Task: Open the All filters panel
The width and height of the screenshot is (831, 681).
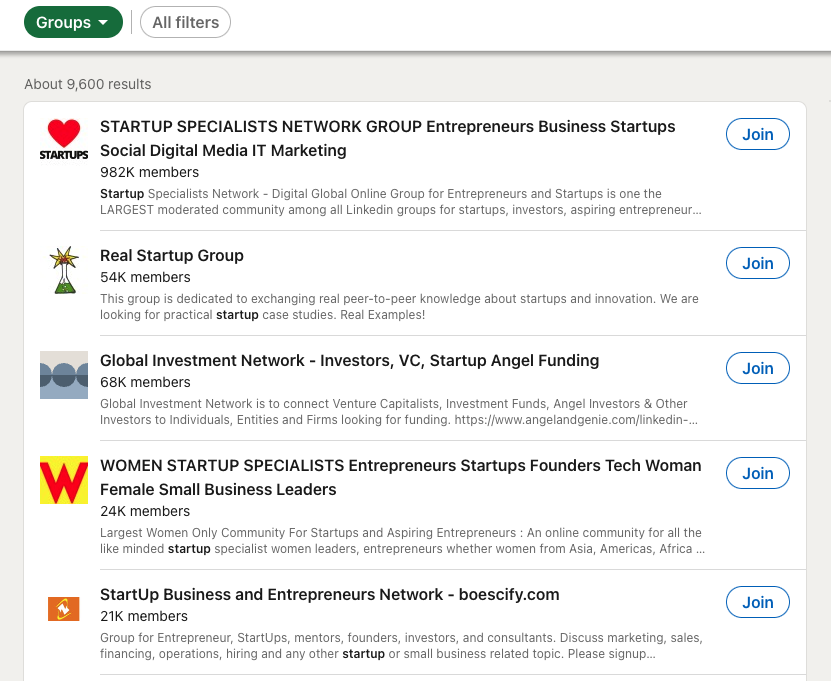Action: (x=185, y=22)
